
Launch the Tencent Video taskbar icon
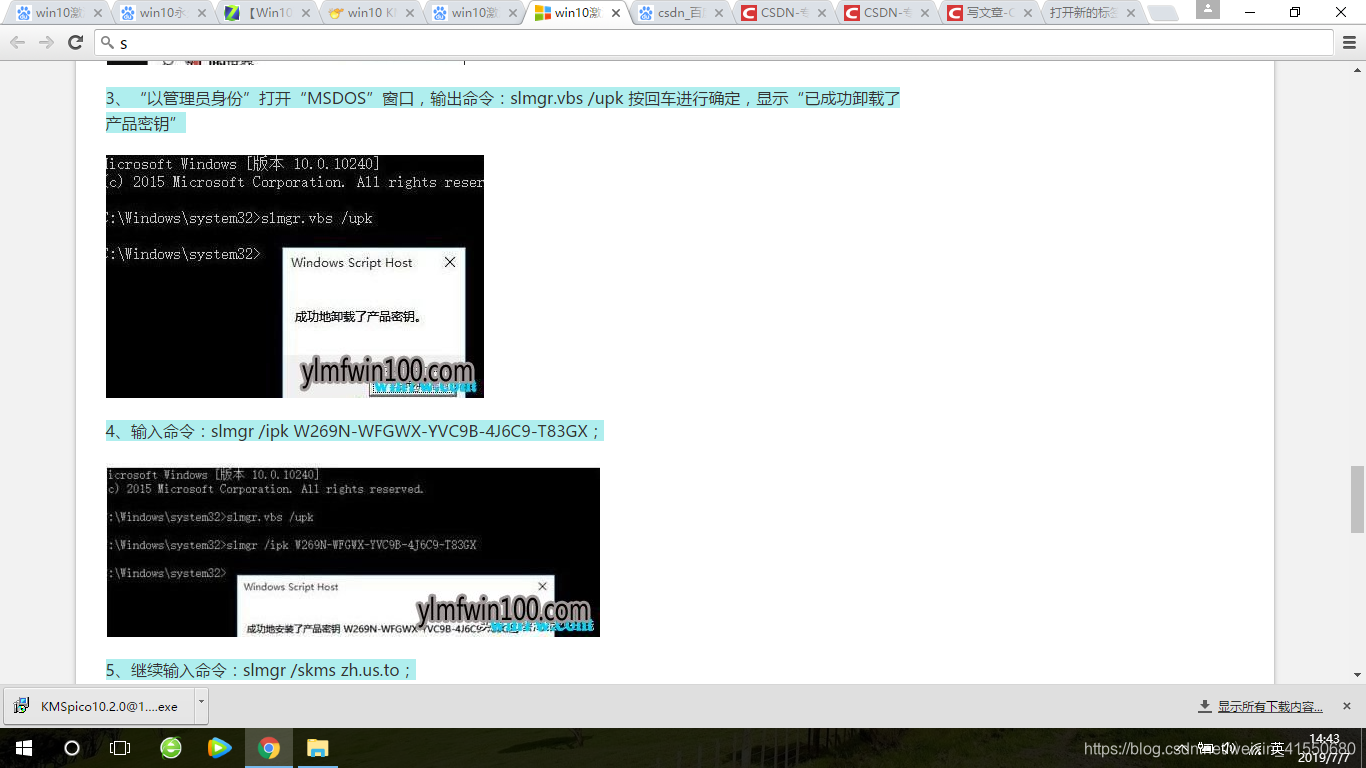coord(219,748)
